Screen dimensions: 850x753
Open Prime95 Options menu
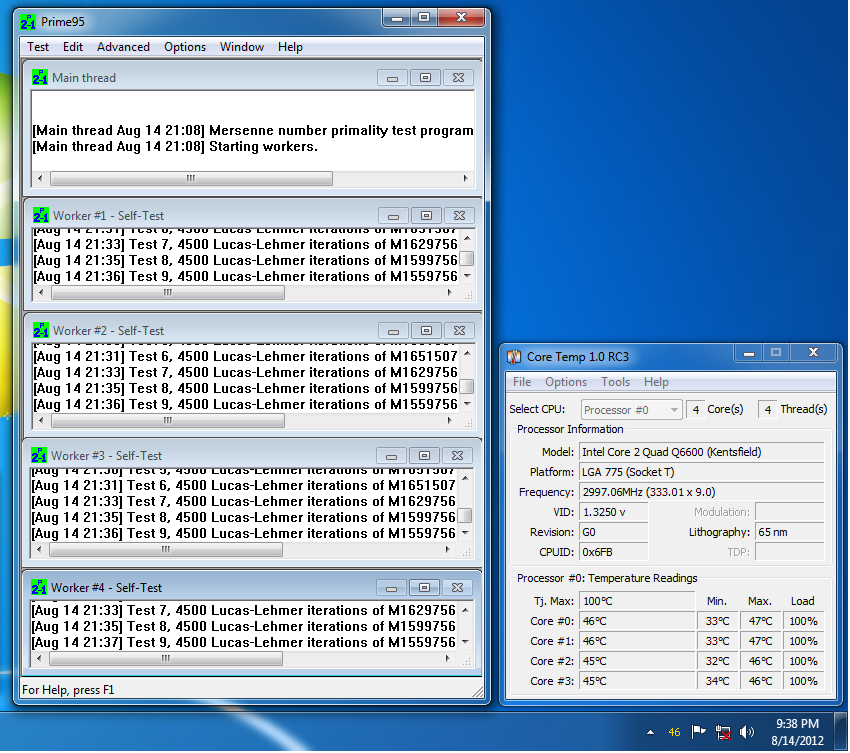185,47
